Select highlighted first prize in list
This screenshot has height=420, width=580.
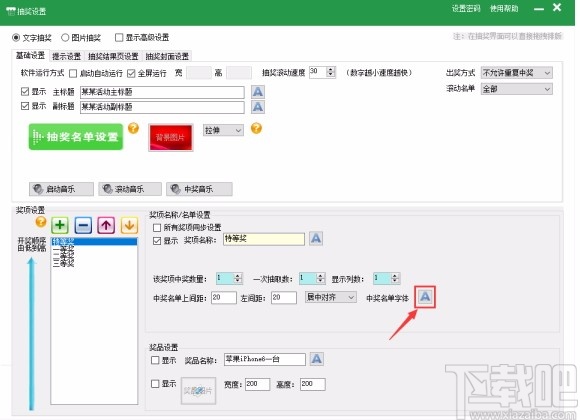94,242
